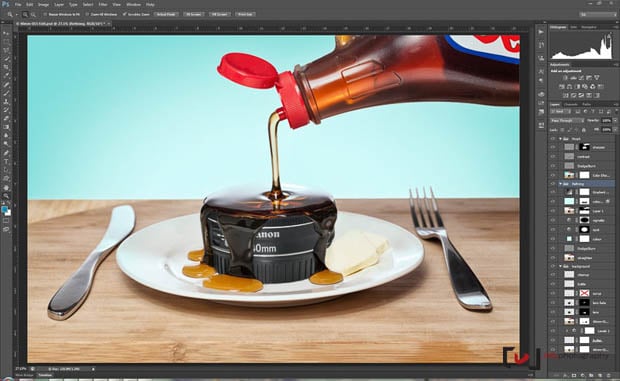
Task: Click the play Actions icon in panel strip
Action: coord(541,32)
